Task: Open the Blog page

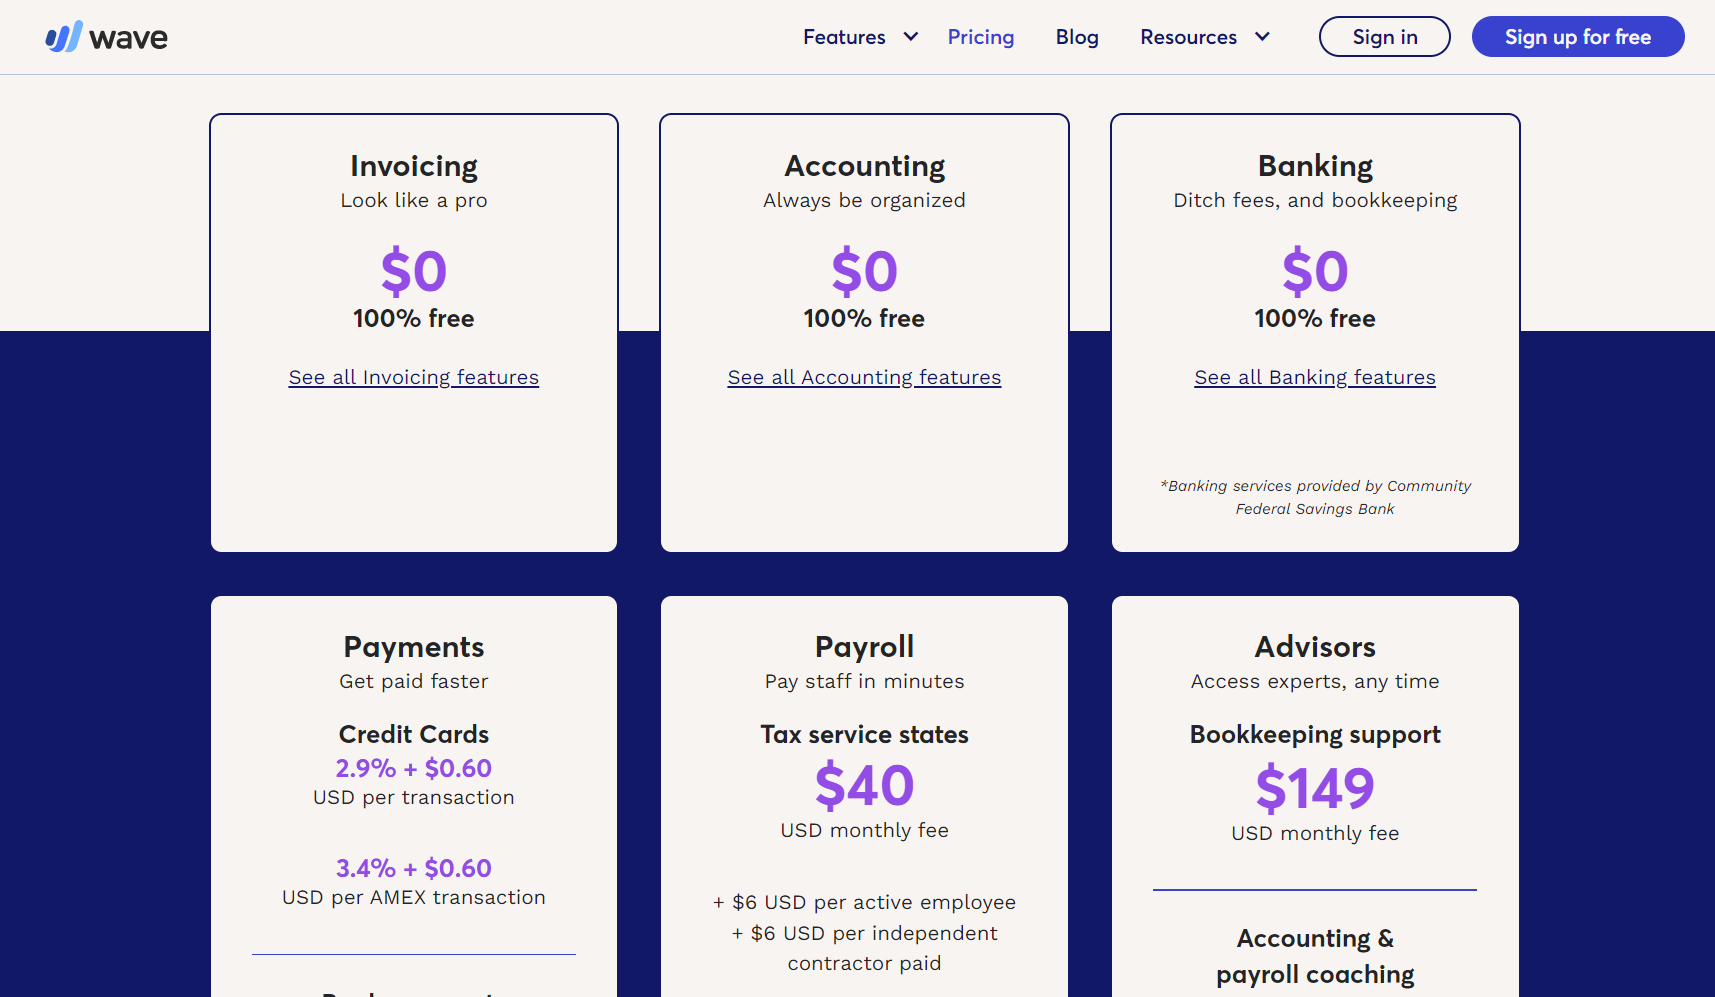Action: click(x=1077, y=37)
